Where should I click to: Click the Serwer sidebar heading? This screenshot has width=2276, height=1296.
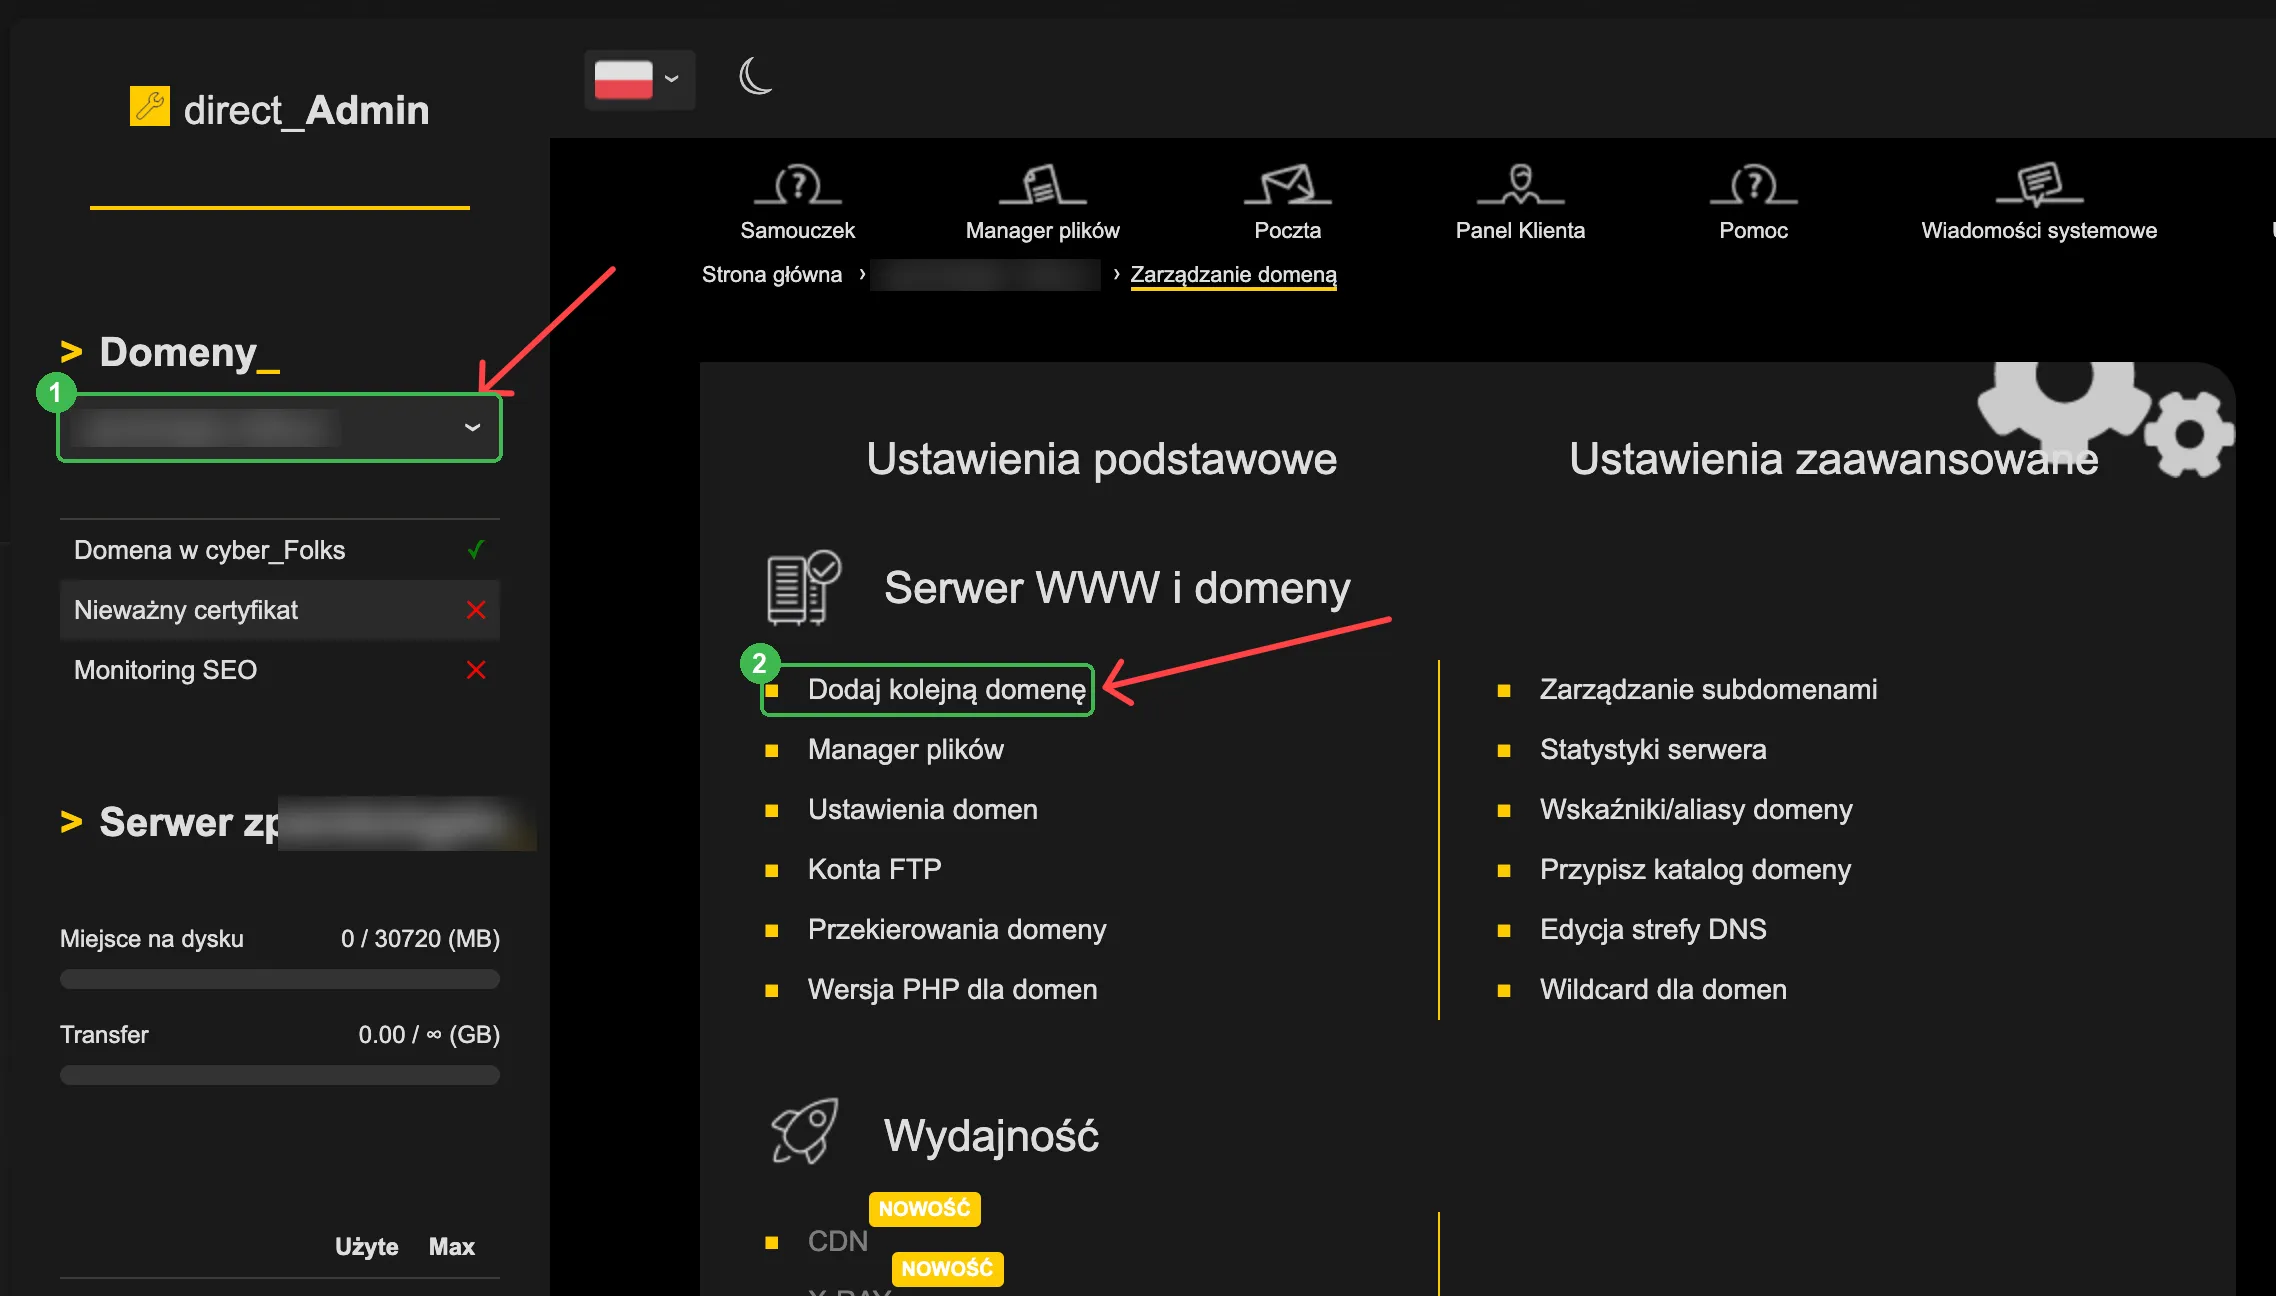click(297, 822)
